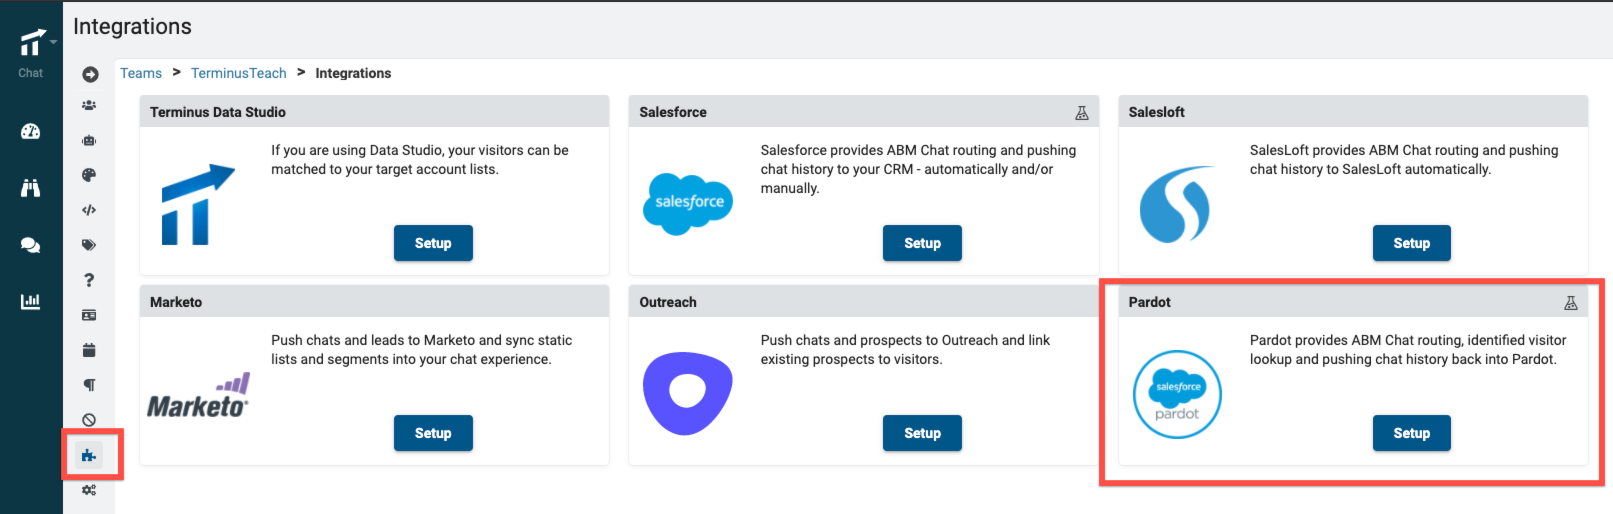Image resolution: width=1613 pixels, height=514 pixels.
Task: Open the tags icon
Action: coord(89,245)
